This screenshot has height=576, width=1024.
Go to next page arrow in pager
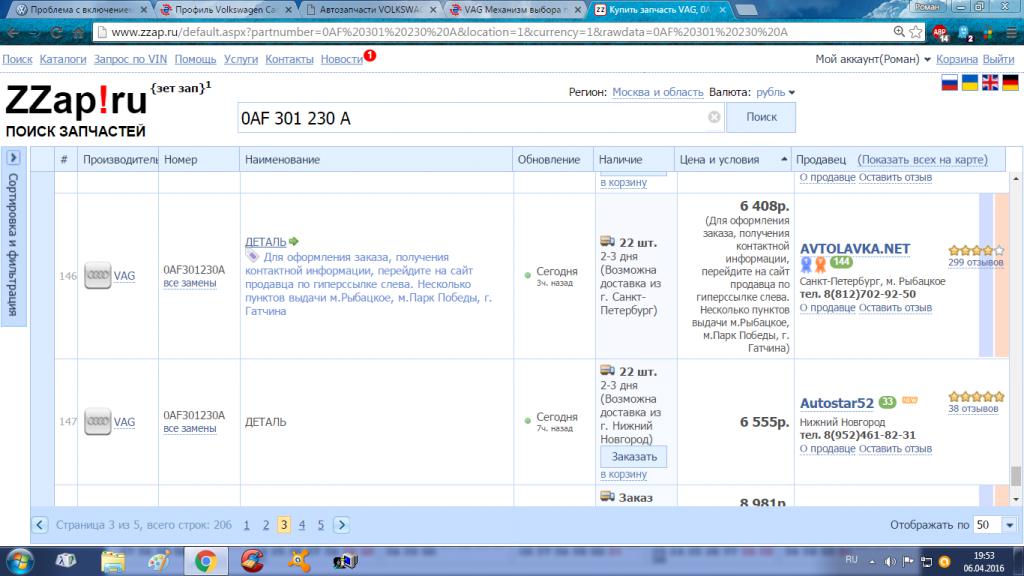pyautogui.click(x=342, y=525)
